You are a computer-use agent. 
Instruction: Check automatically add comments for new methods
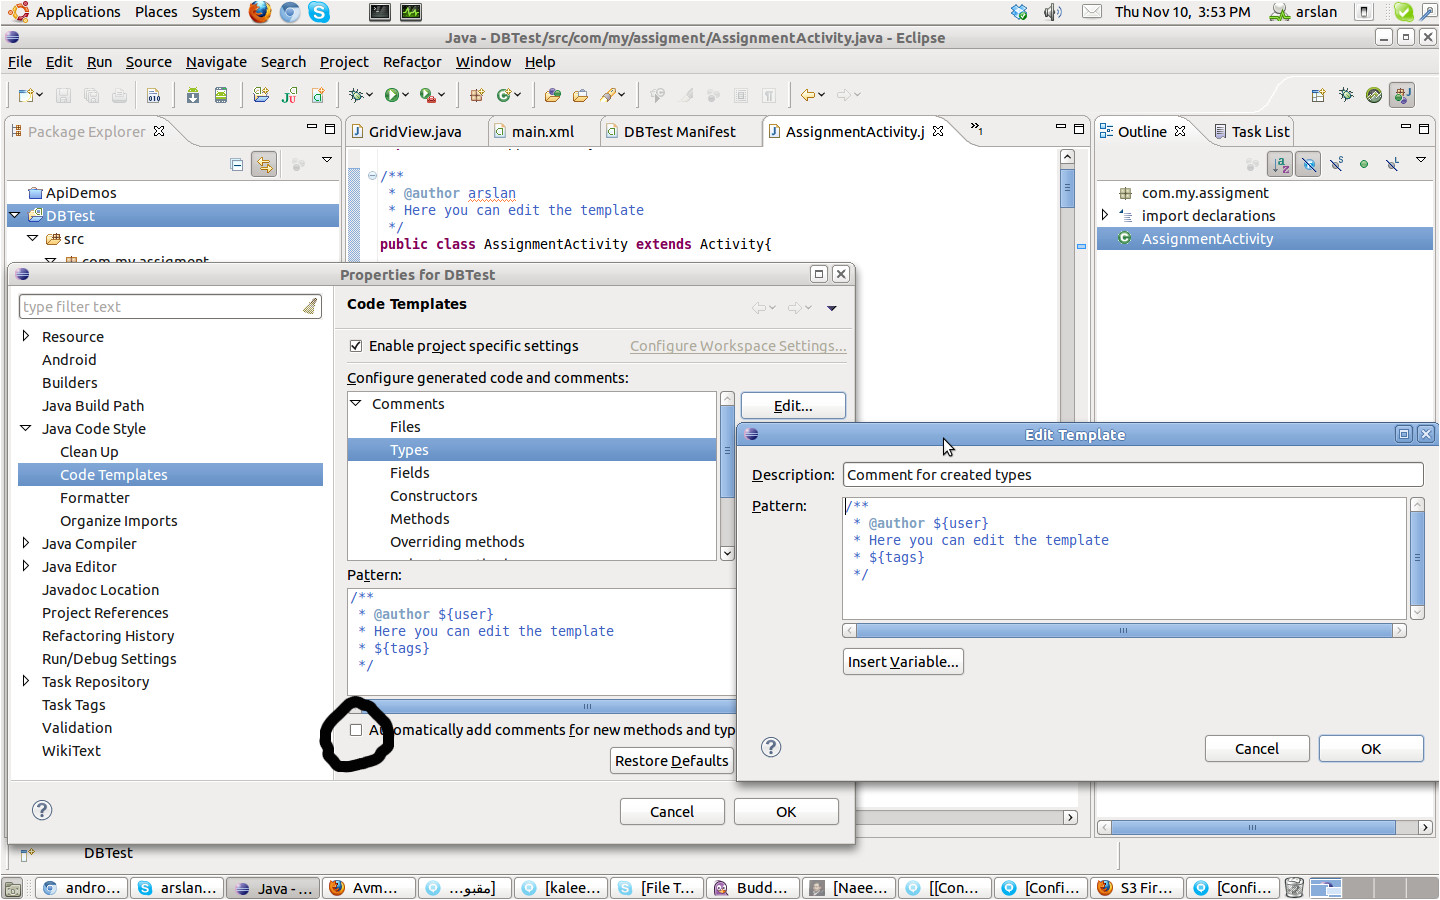click(356, 730)
